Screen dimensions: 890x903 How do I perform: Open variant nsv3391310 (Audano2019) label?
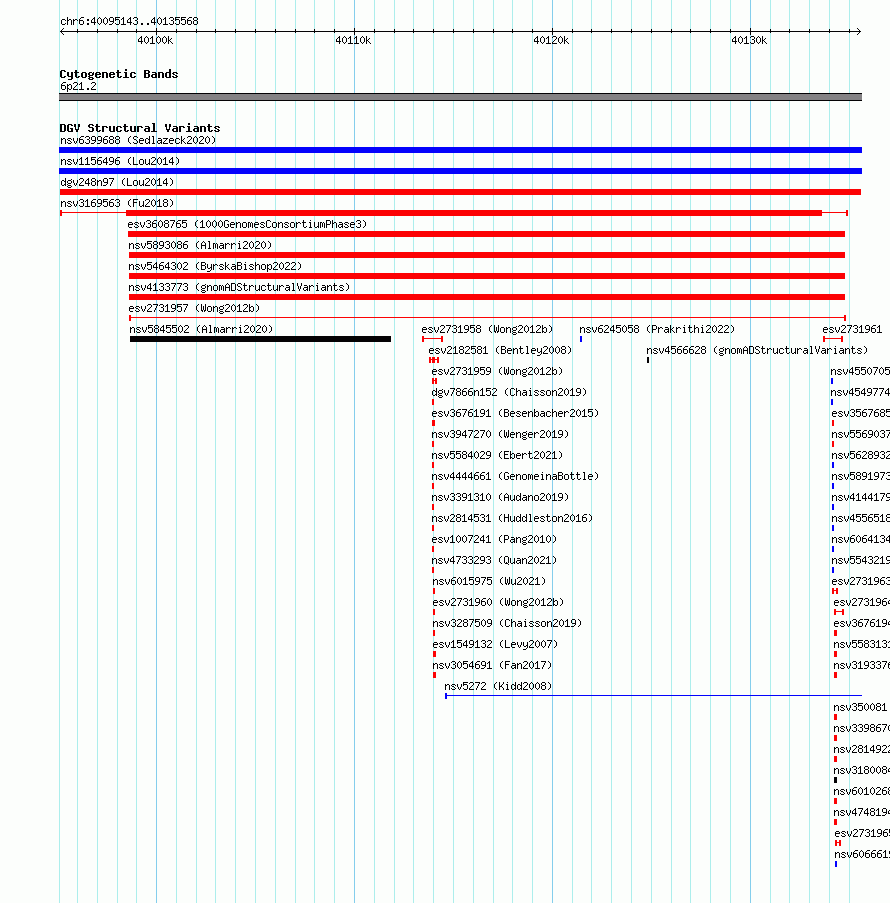[500, 498]
